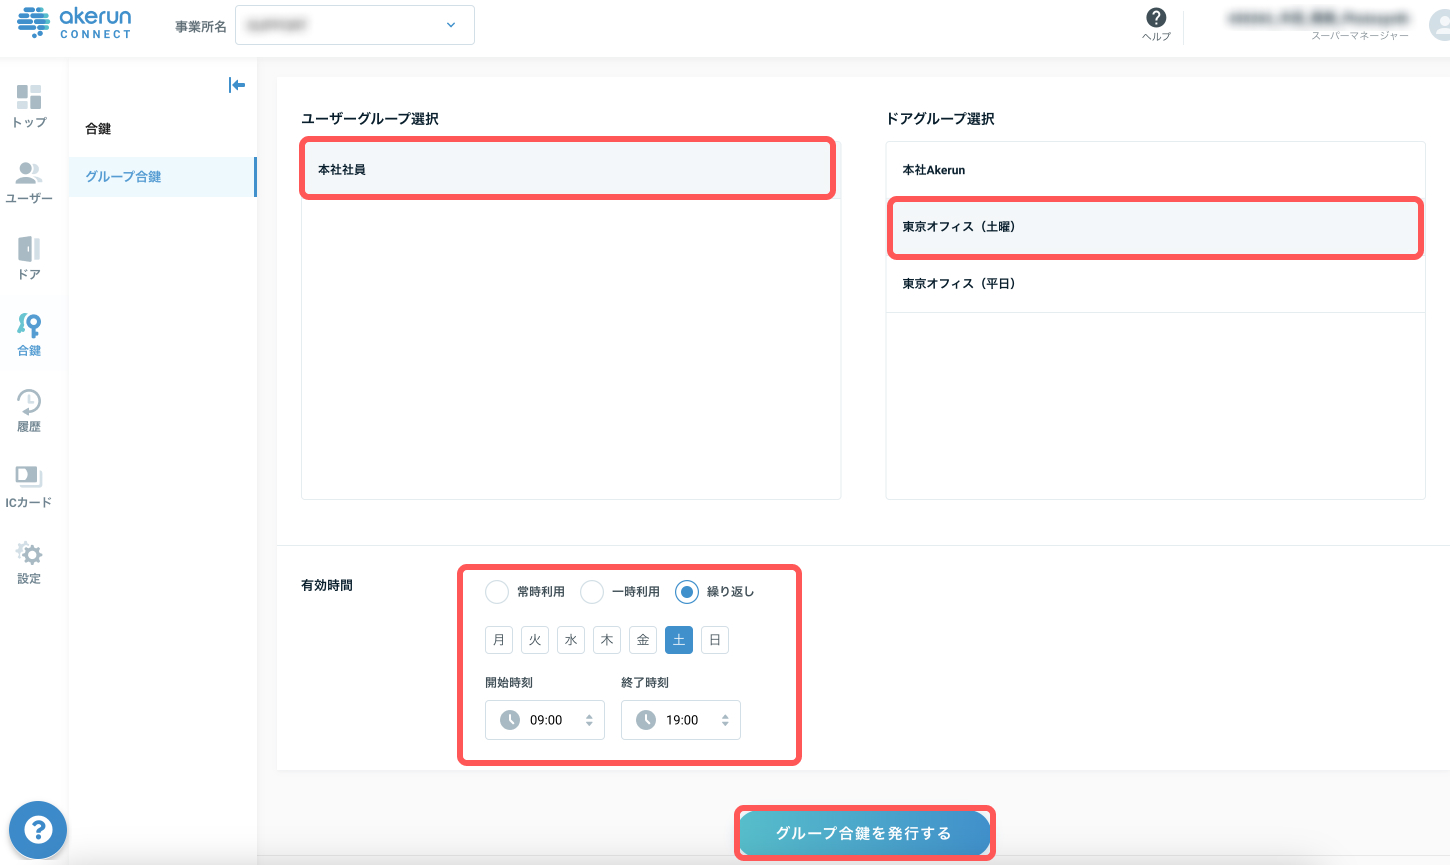Select the 東京オフィス（平日） door group
1450x865 pixels.
tap(1155, 284)
